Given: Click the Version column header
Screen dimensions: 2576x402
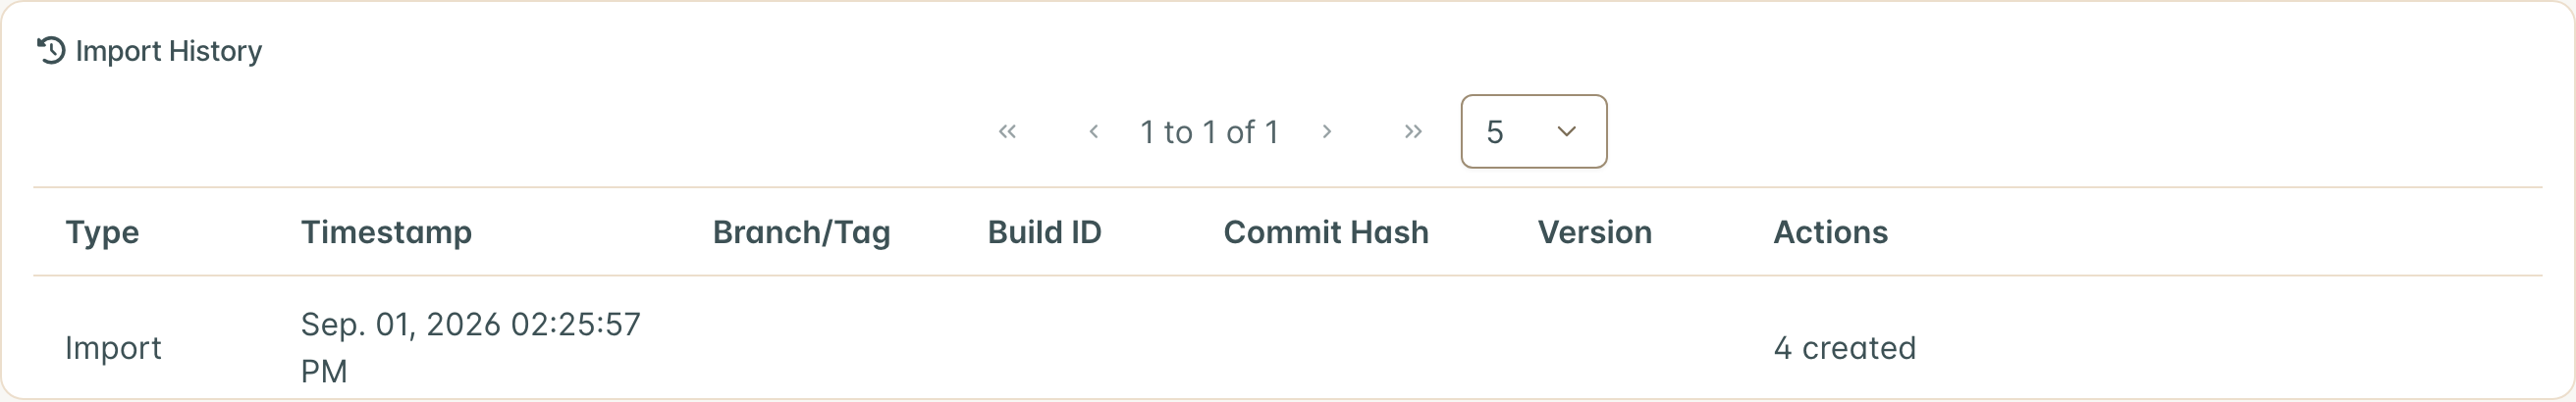Looking at the screenshot, I should (1595, 232).
